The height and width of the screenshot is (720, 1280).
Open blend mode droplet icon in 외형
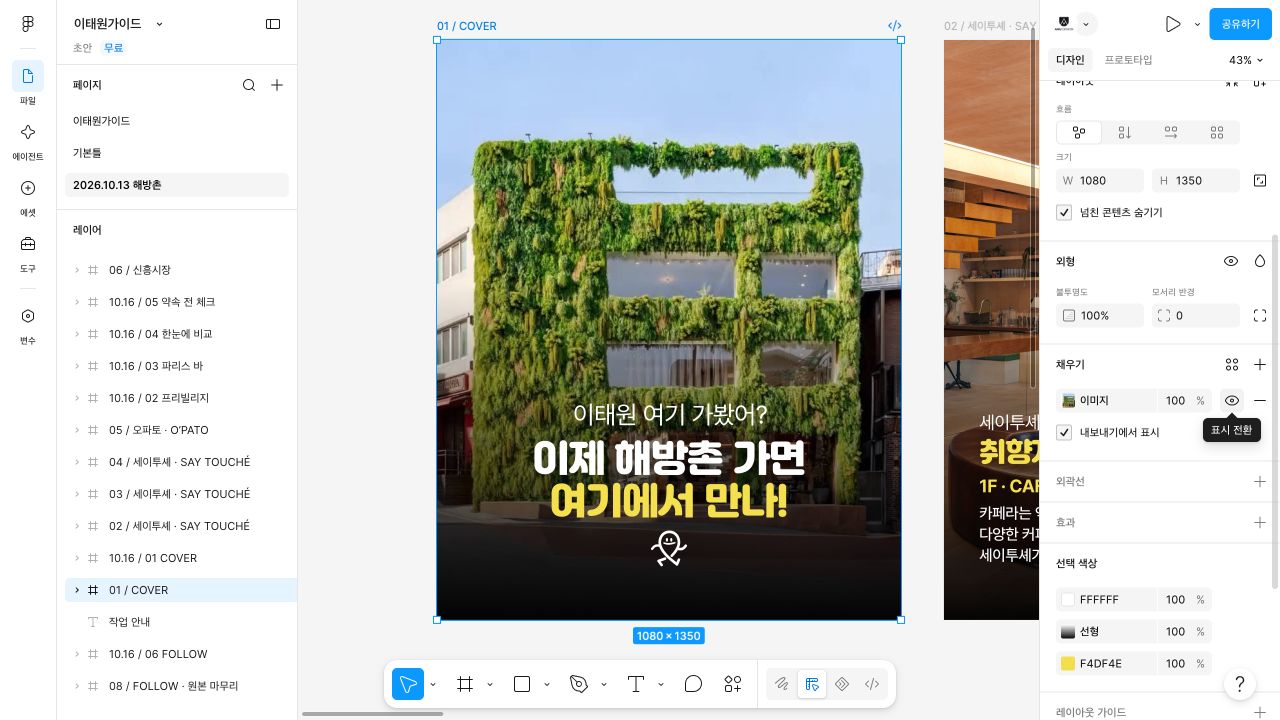1260,261
